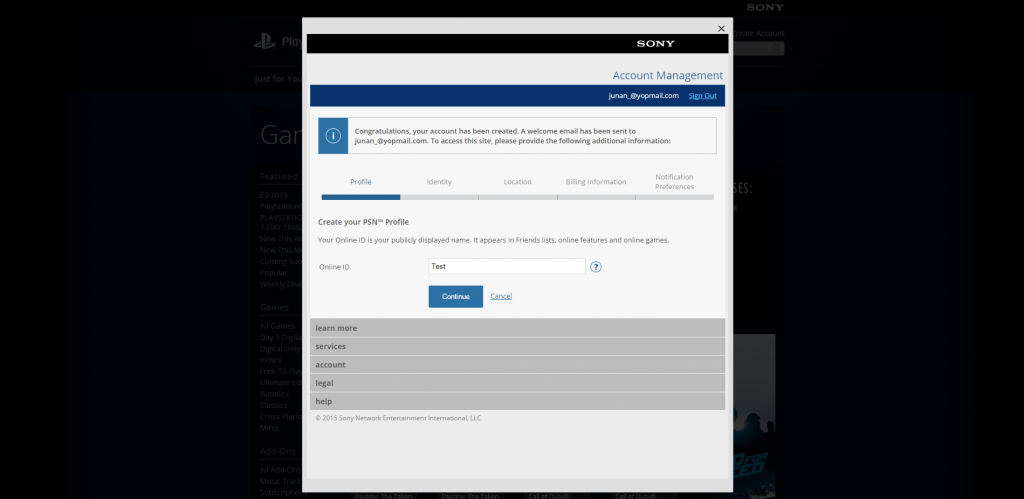This screenshot has height=499, width=1024.
Task: Select the Billing Information step tab
Action: coord(596,182)
